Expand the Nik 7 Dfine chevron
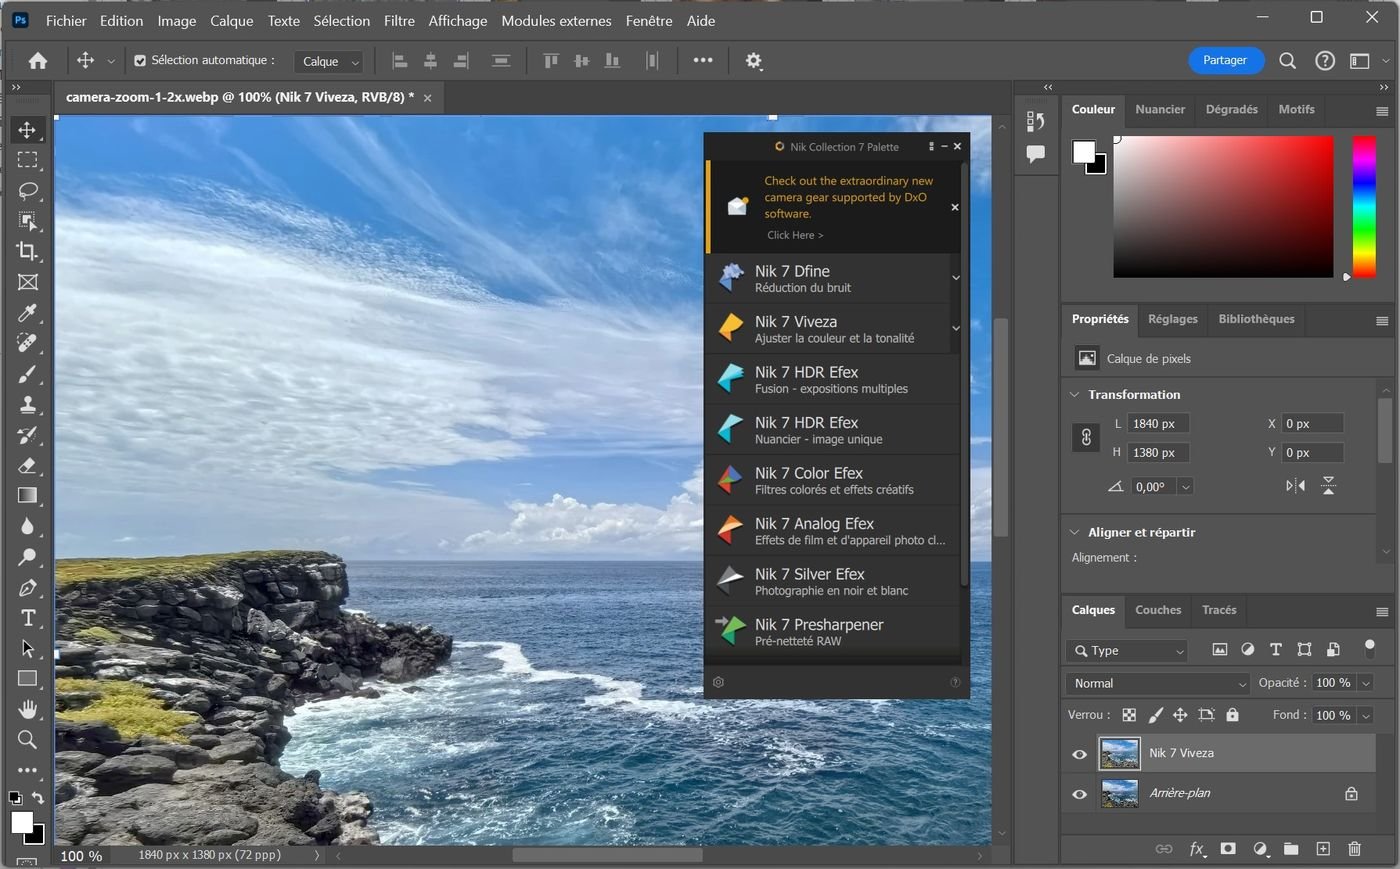This screenshot has height=869, width=1400. (x=956, y=278)
